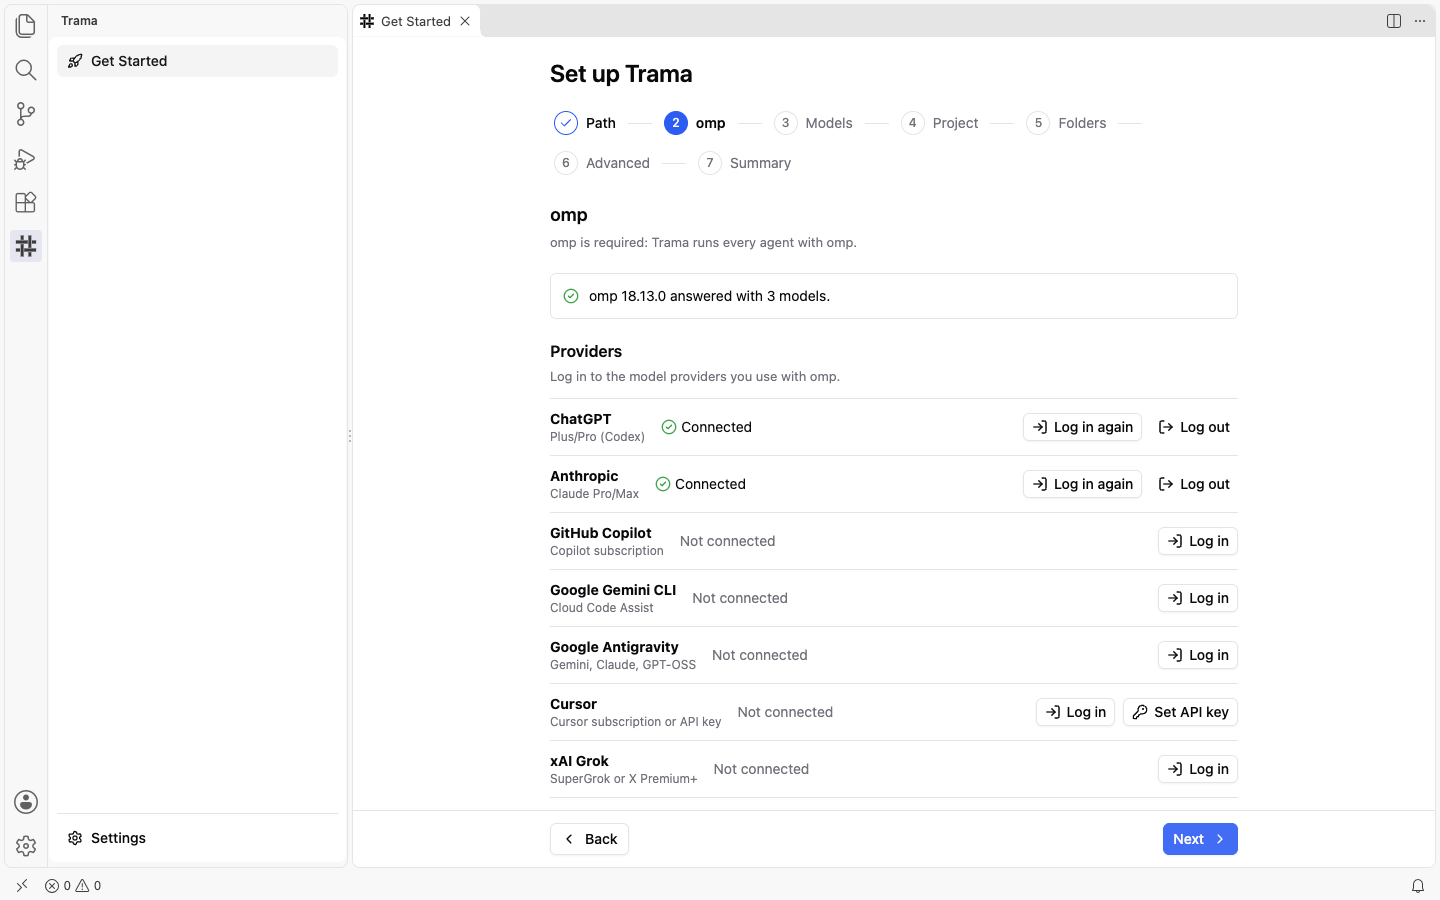
Task: Log out of ChatGPT
Action: pos(1194,427)
